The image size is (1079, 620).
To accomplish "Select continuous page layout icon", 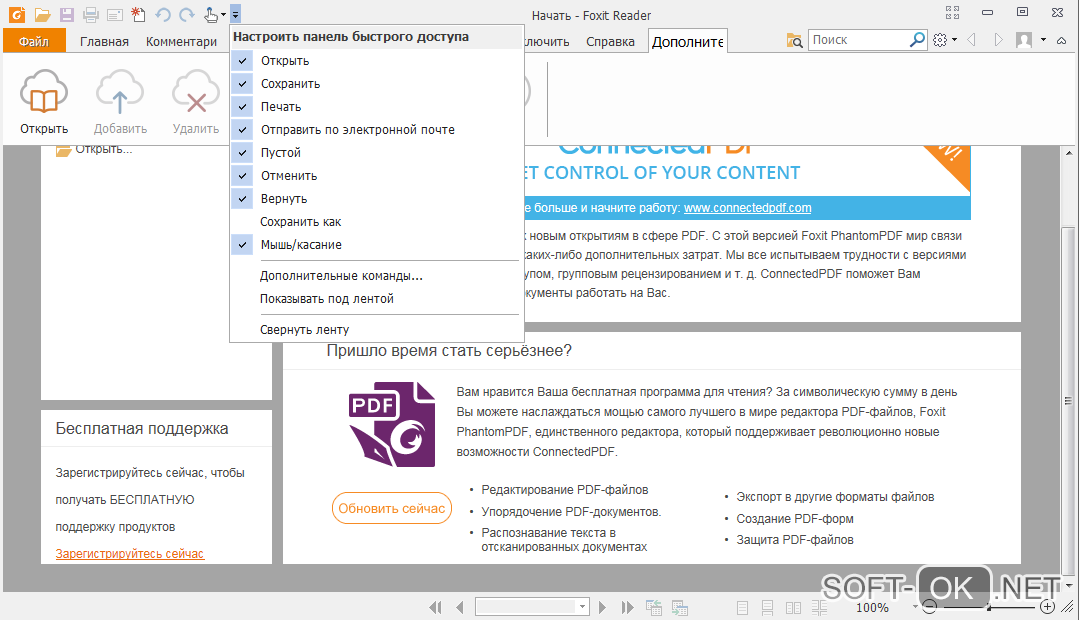I will (x=767, y=608).
